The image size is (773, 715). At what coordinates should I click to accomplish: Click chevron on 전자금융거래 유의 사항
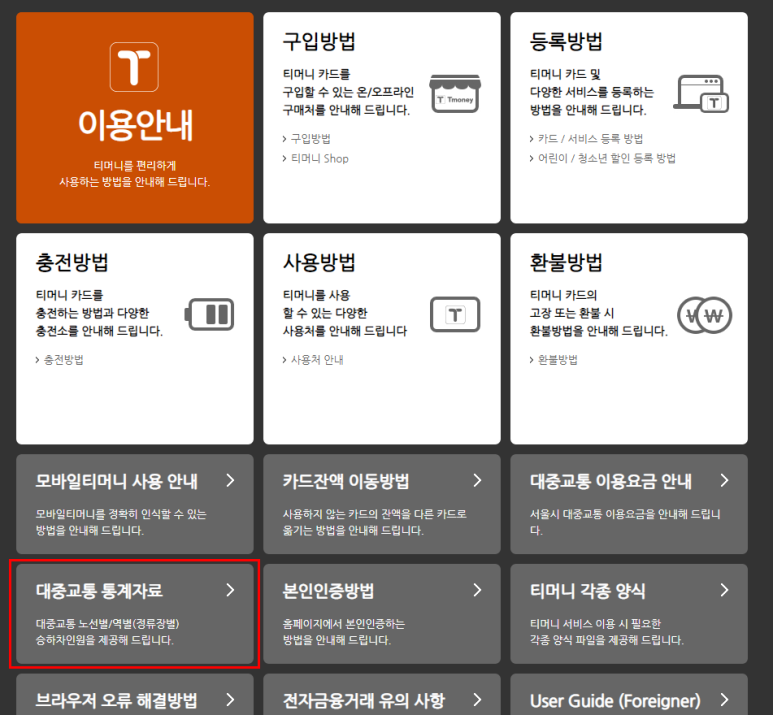click(x=477, y=700)
